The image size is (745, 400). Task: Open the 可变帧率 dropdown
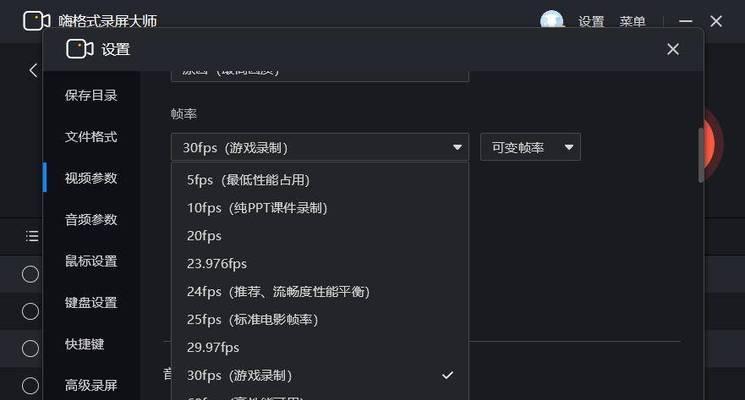pyautogui.click(x=530, y=147)
